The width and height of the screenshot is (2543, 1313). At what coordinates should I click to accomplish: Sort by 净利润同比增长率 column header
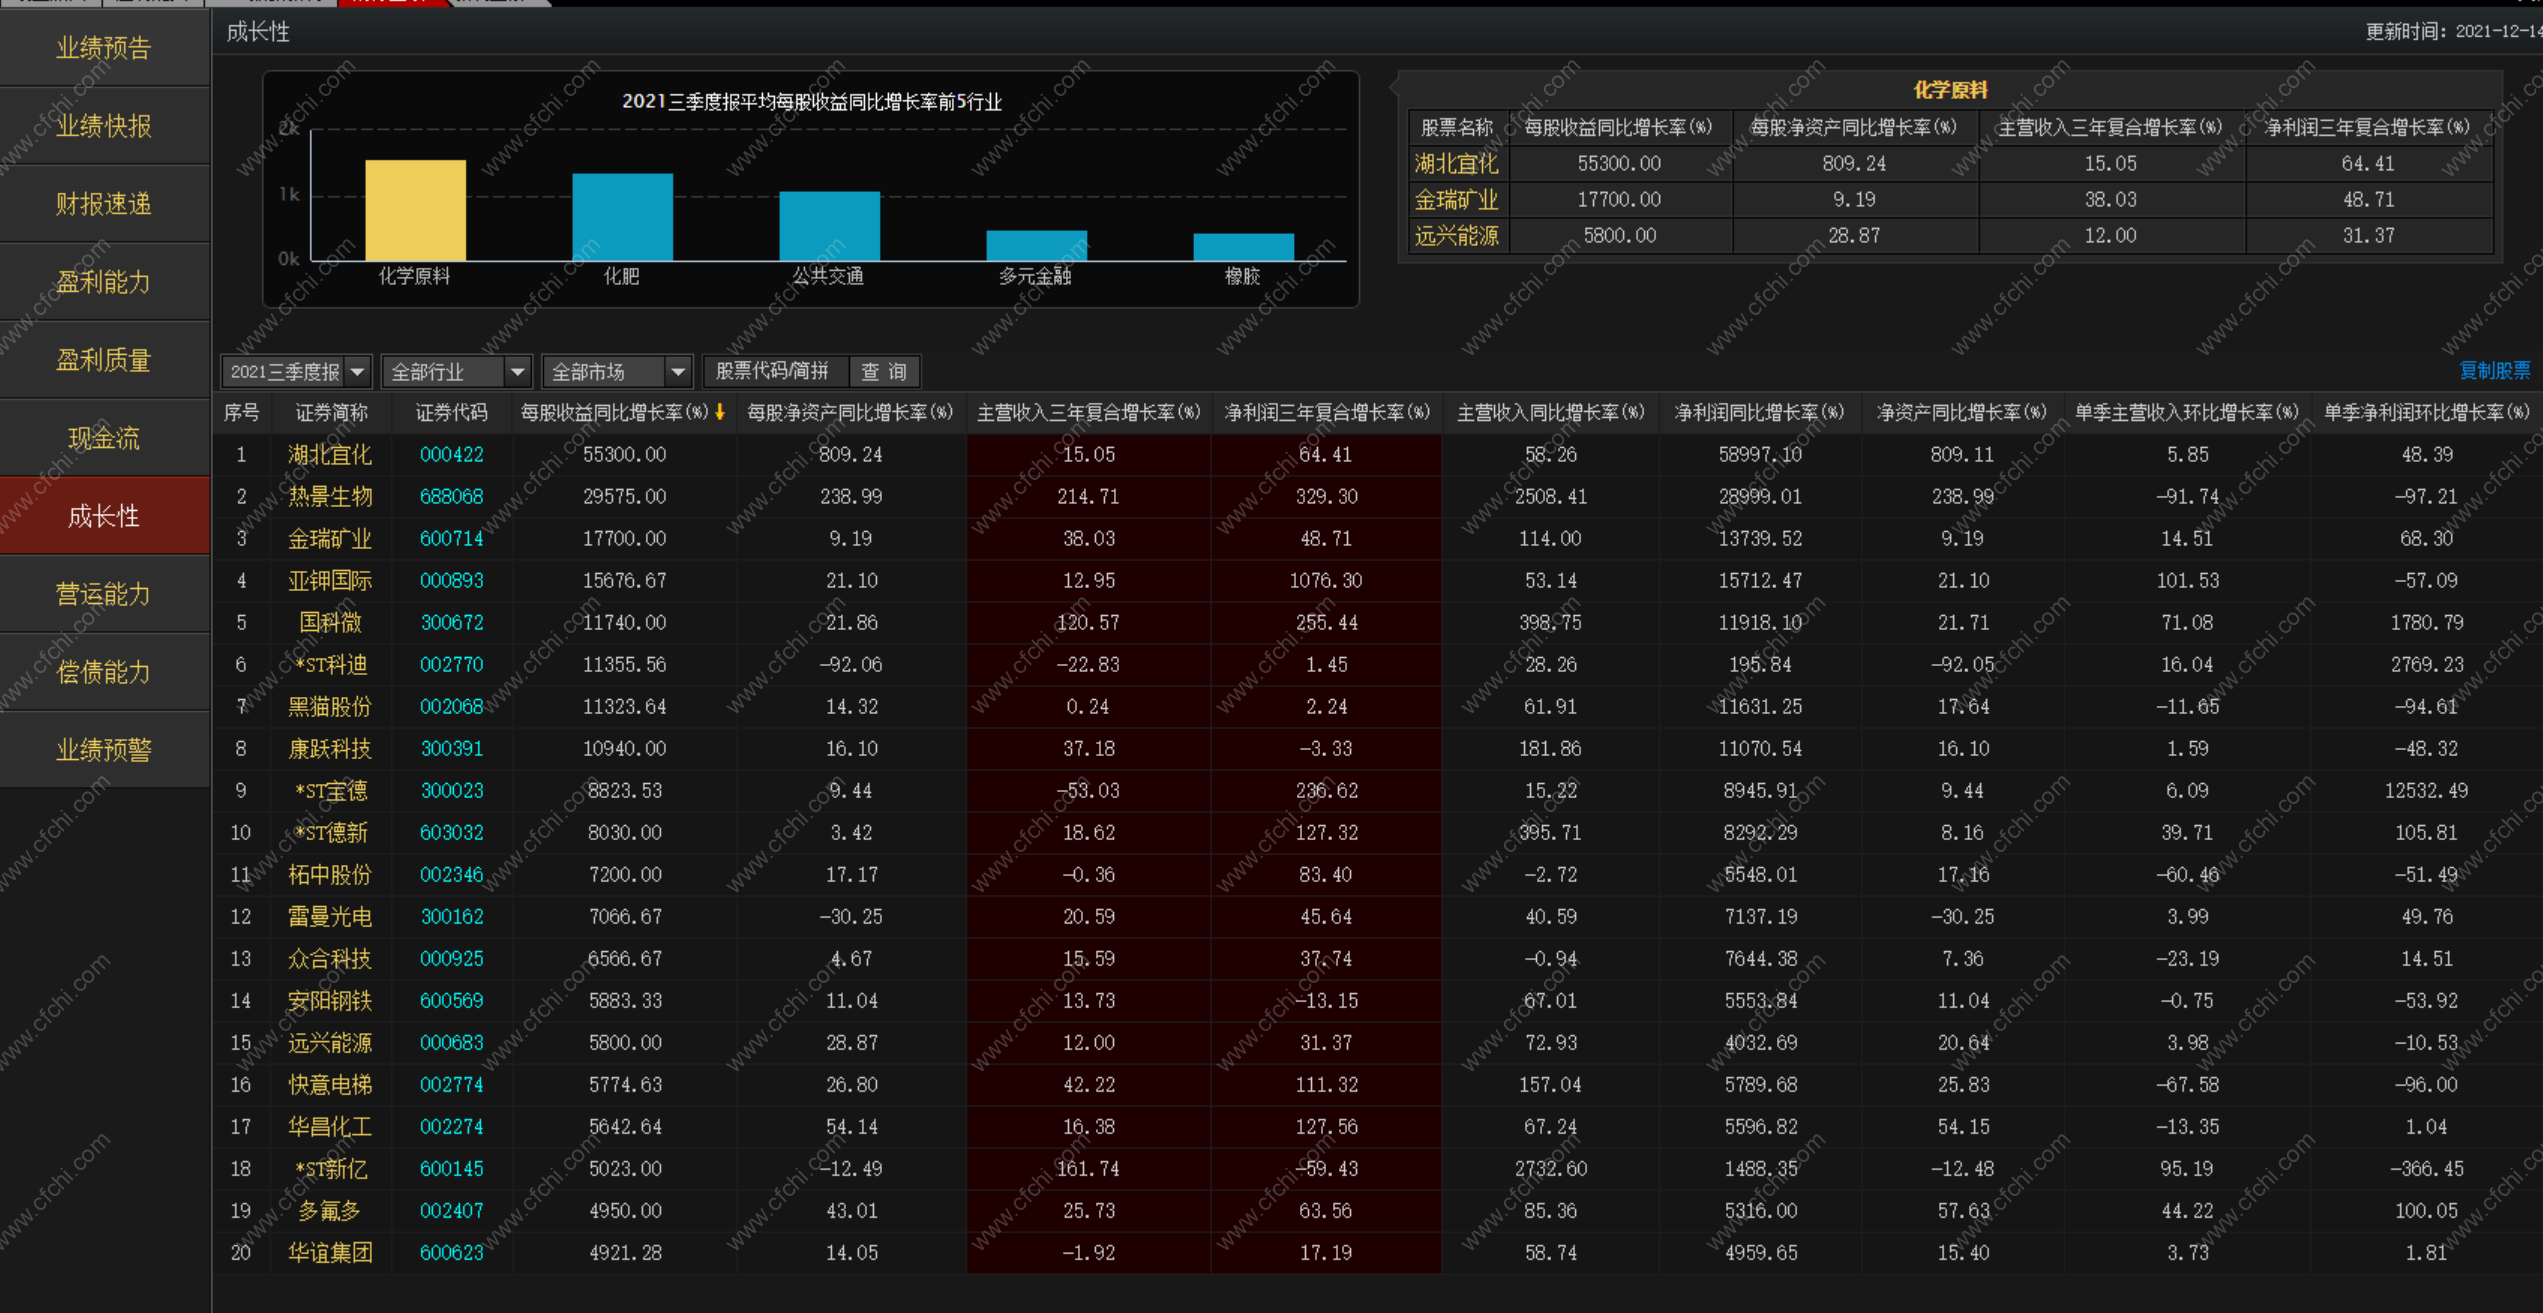coord(1759,413)
